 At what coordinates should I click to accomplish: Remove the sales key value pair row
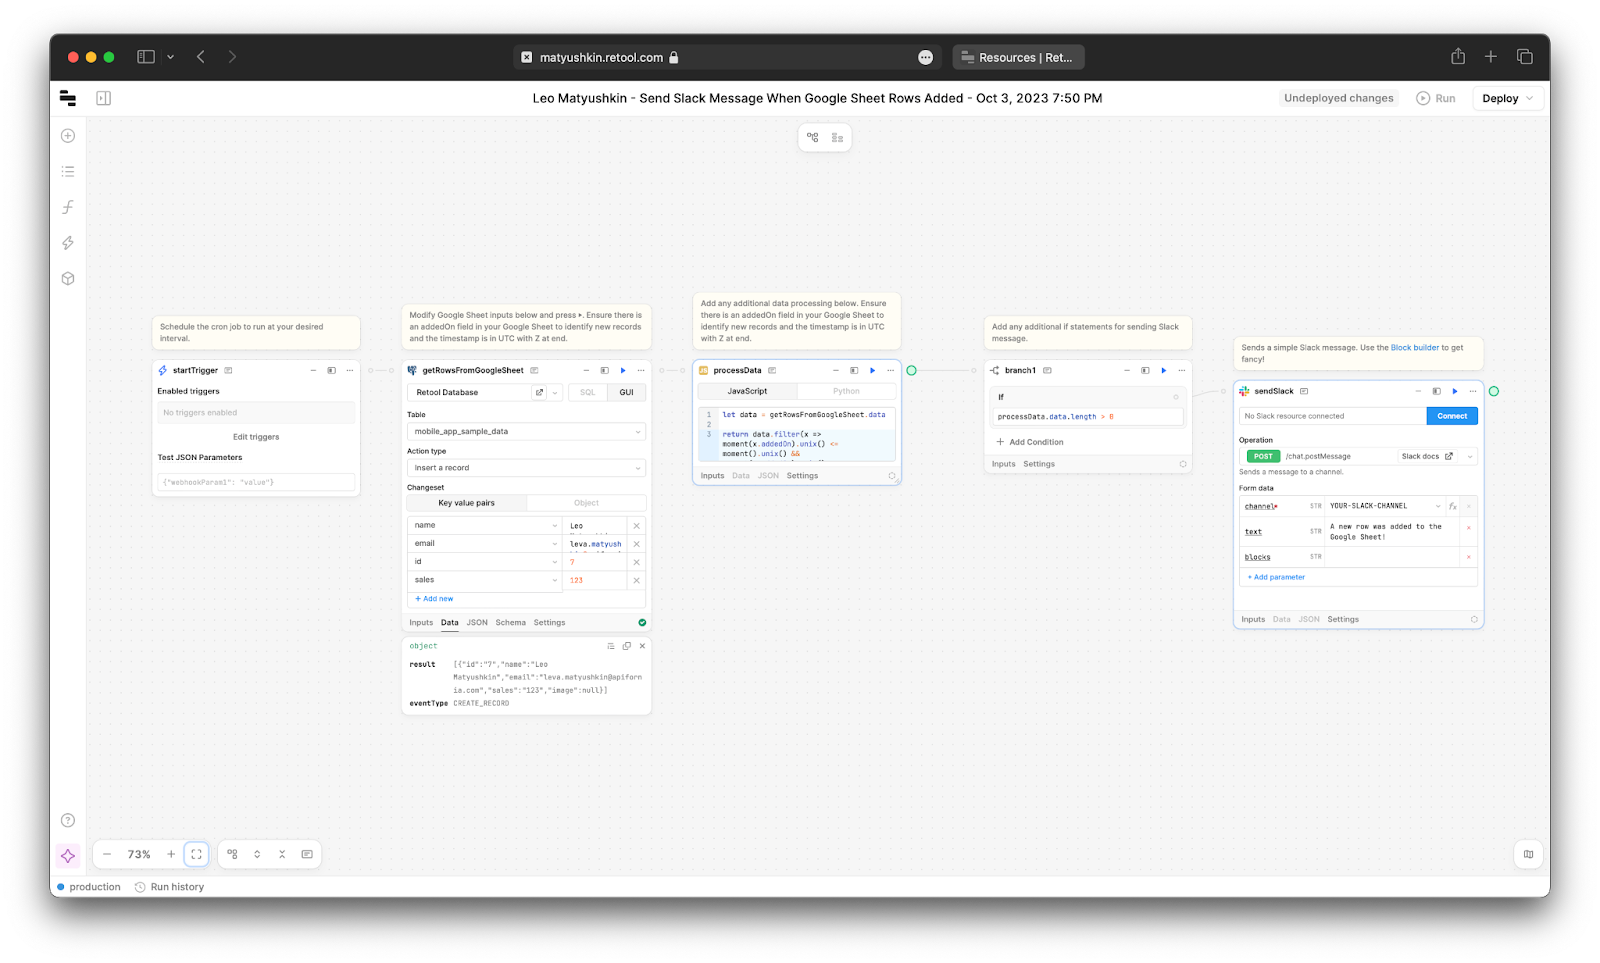[637, 580]
